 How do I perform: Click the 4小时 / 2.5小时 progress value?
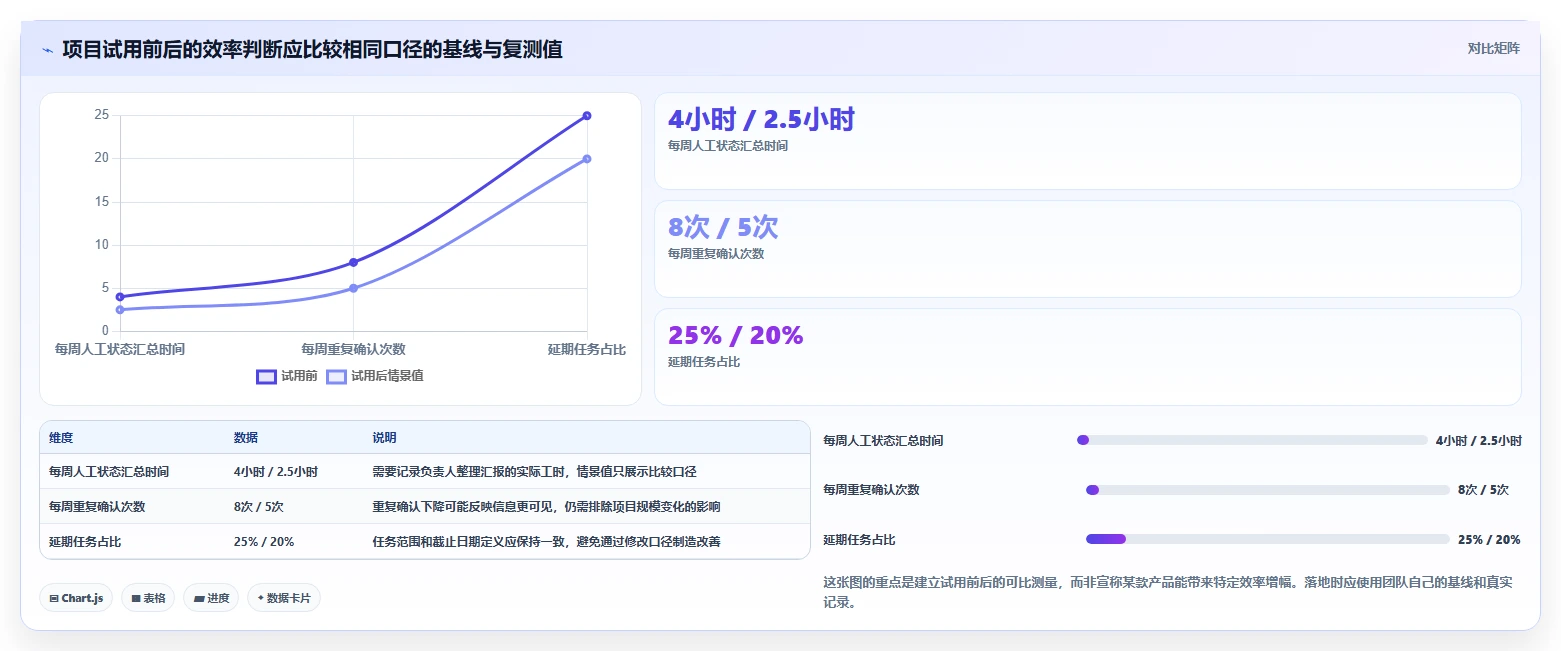pos(1479,441)
